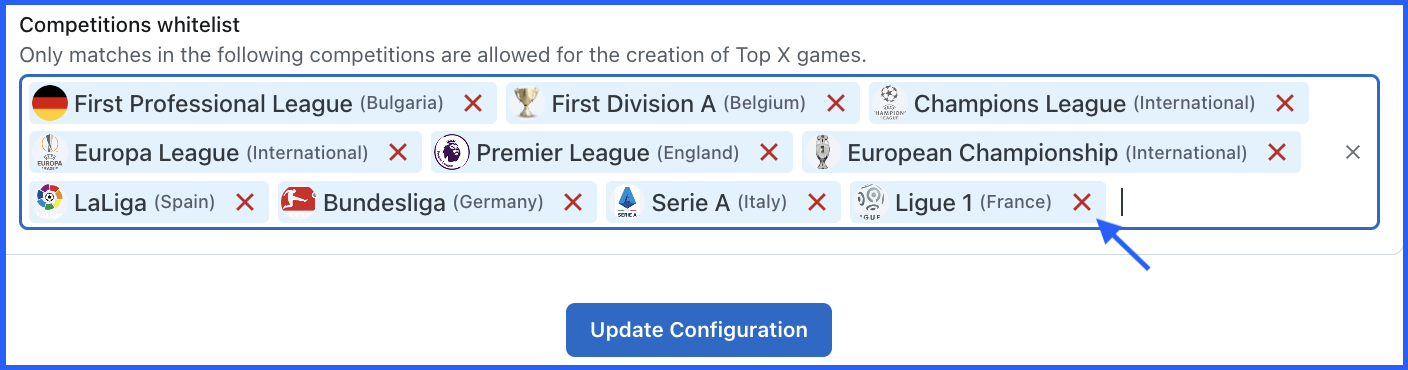The width and height of the screenshot is (1408, 370).
Task: Remove Ligue 1 France tag
Action: (x=1082, y=202)
